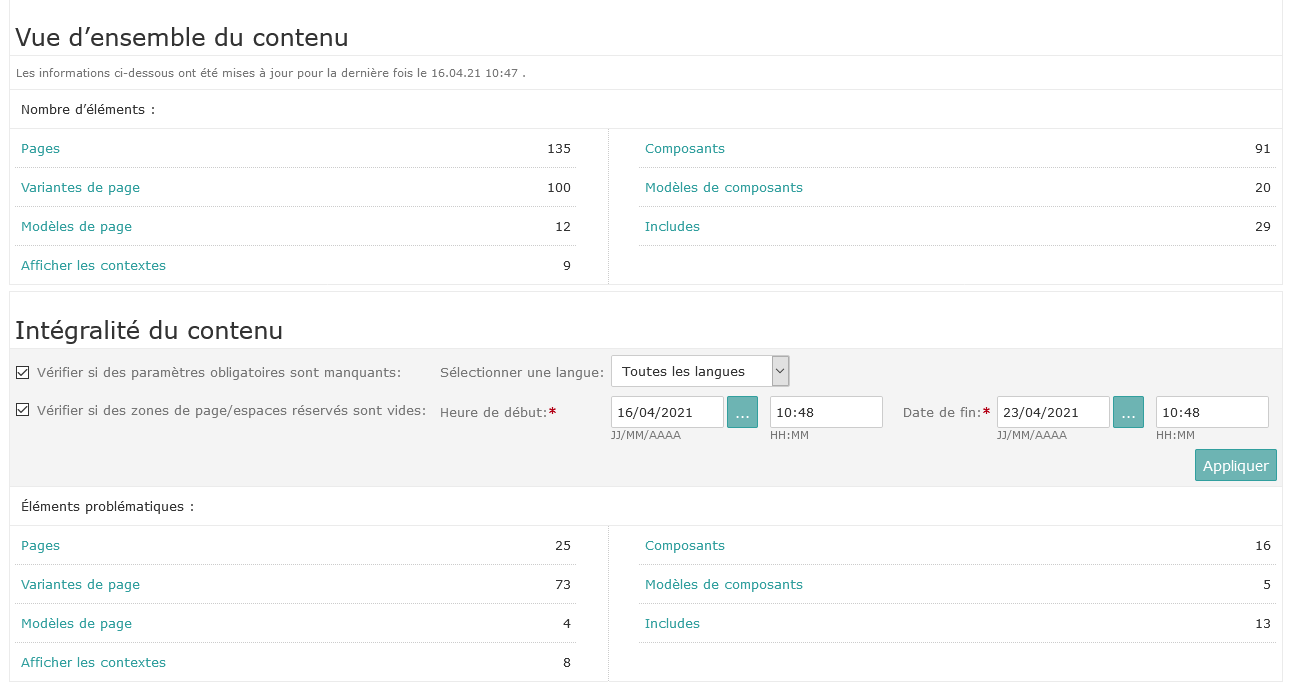Open Includes link in content overview

(x=672, y=227)
